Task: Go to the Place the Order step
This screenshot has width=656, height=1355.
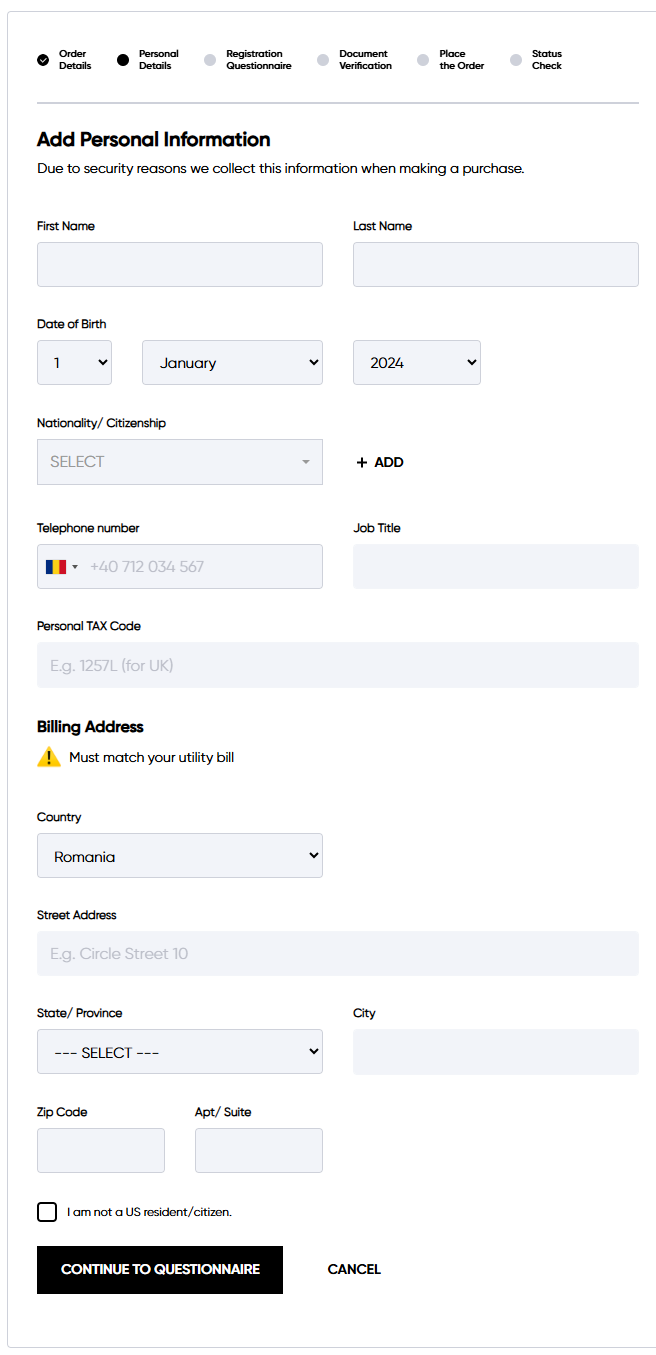Action: click(460, 60)
